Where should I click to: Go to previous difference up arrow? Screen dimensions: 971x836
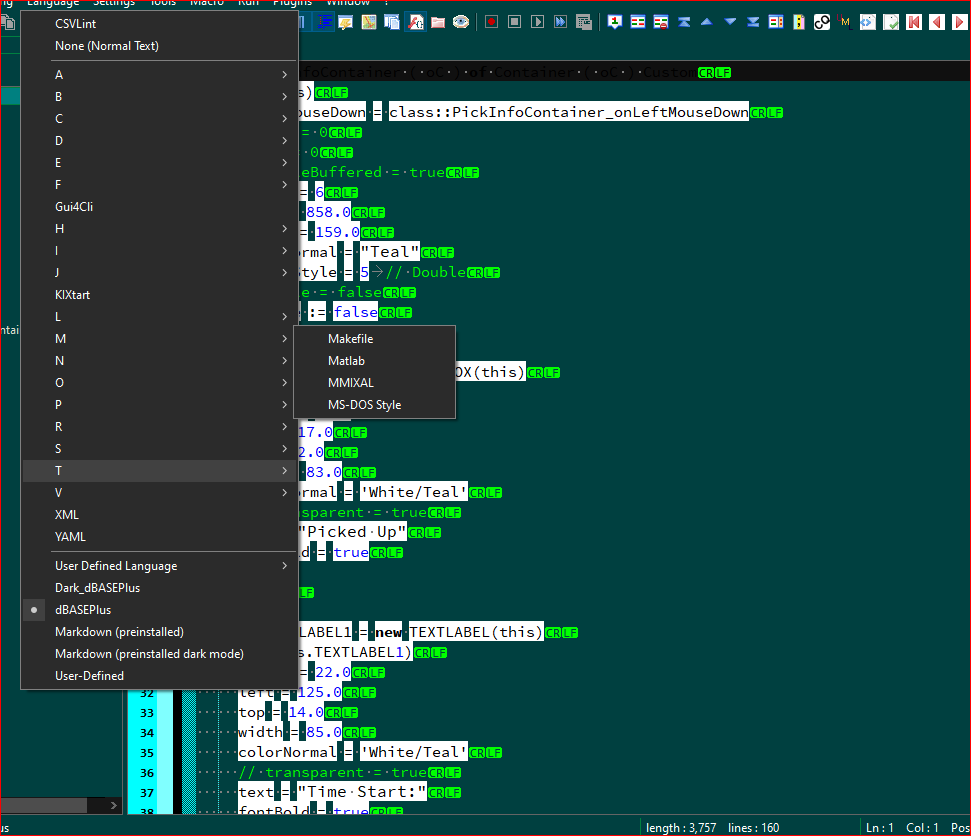[x=707, y=22]
